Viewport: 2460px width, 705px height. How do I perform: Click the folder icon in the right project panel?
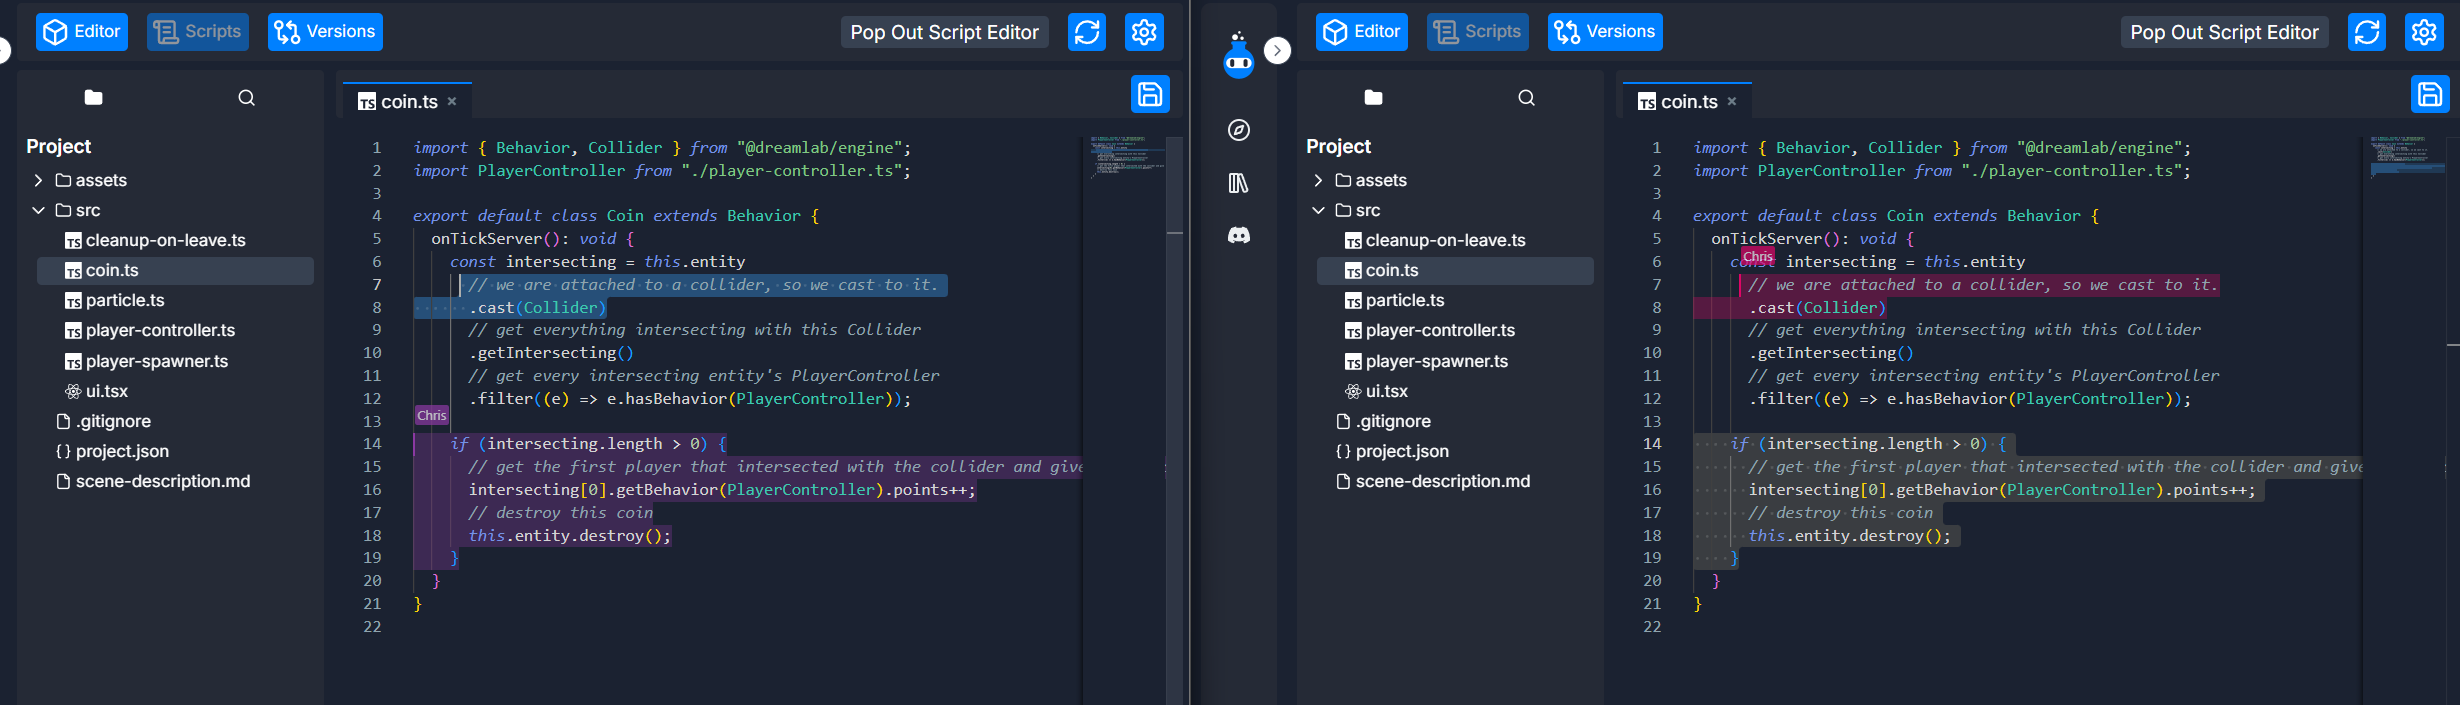coord(1373,97)
